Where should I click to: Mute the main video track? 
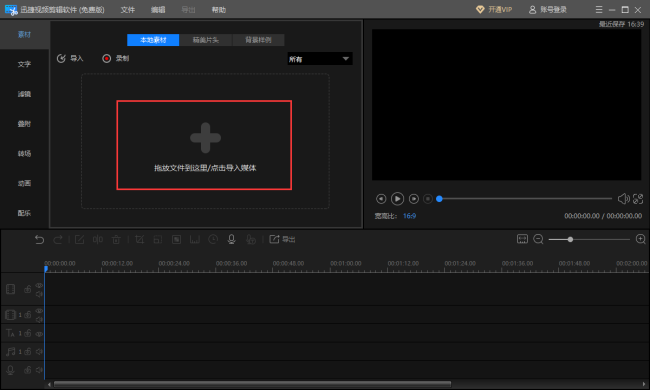tap(39, 294)
